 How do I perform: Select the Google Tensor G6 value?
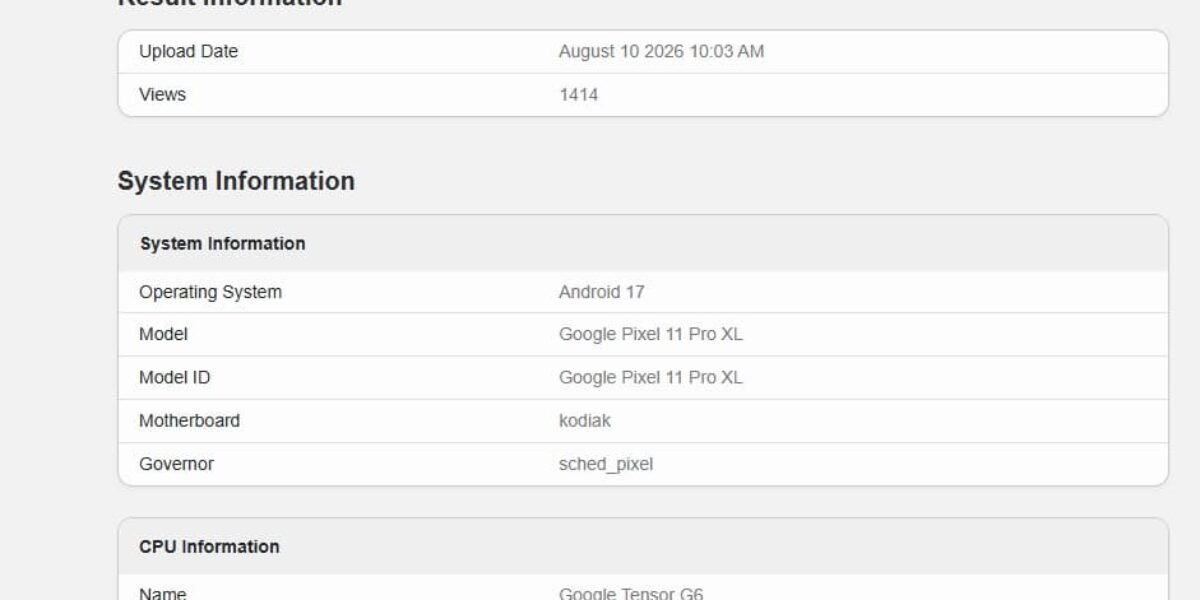tap(631, 593)
